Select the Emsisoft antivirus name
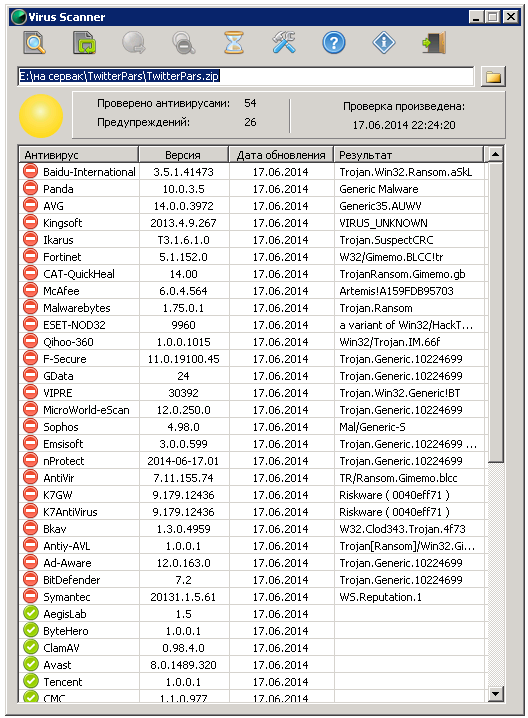The image size is (528, 718). tap(63, 444)
